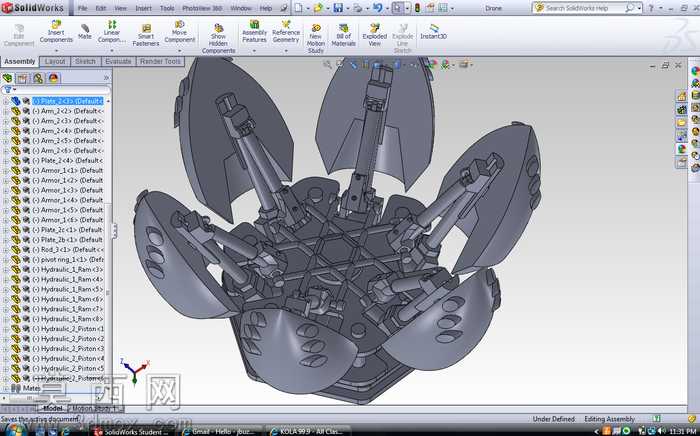The height and width of the screenshot is (436, 700).
Task: Click the New document icon
Action: (x=298, y=8)
